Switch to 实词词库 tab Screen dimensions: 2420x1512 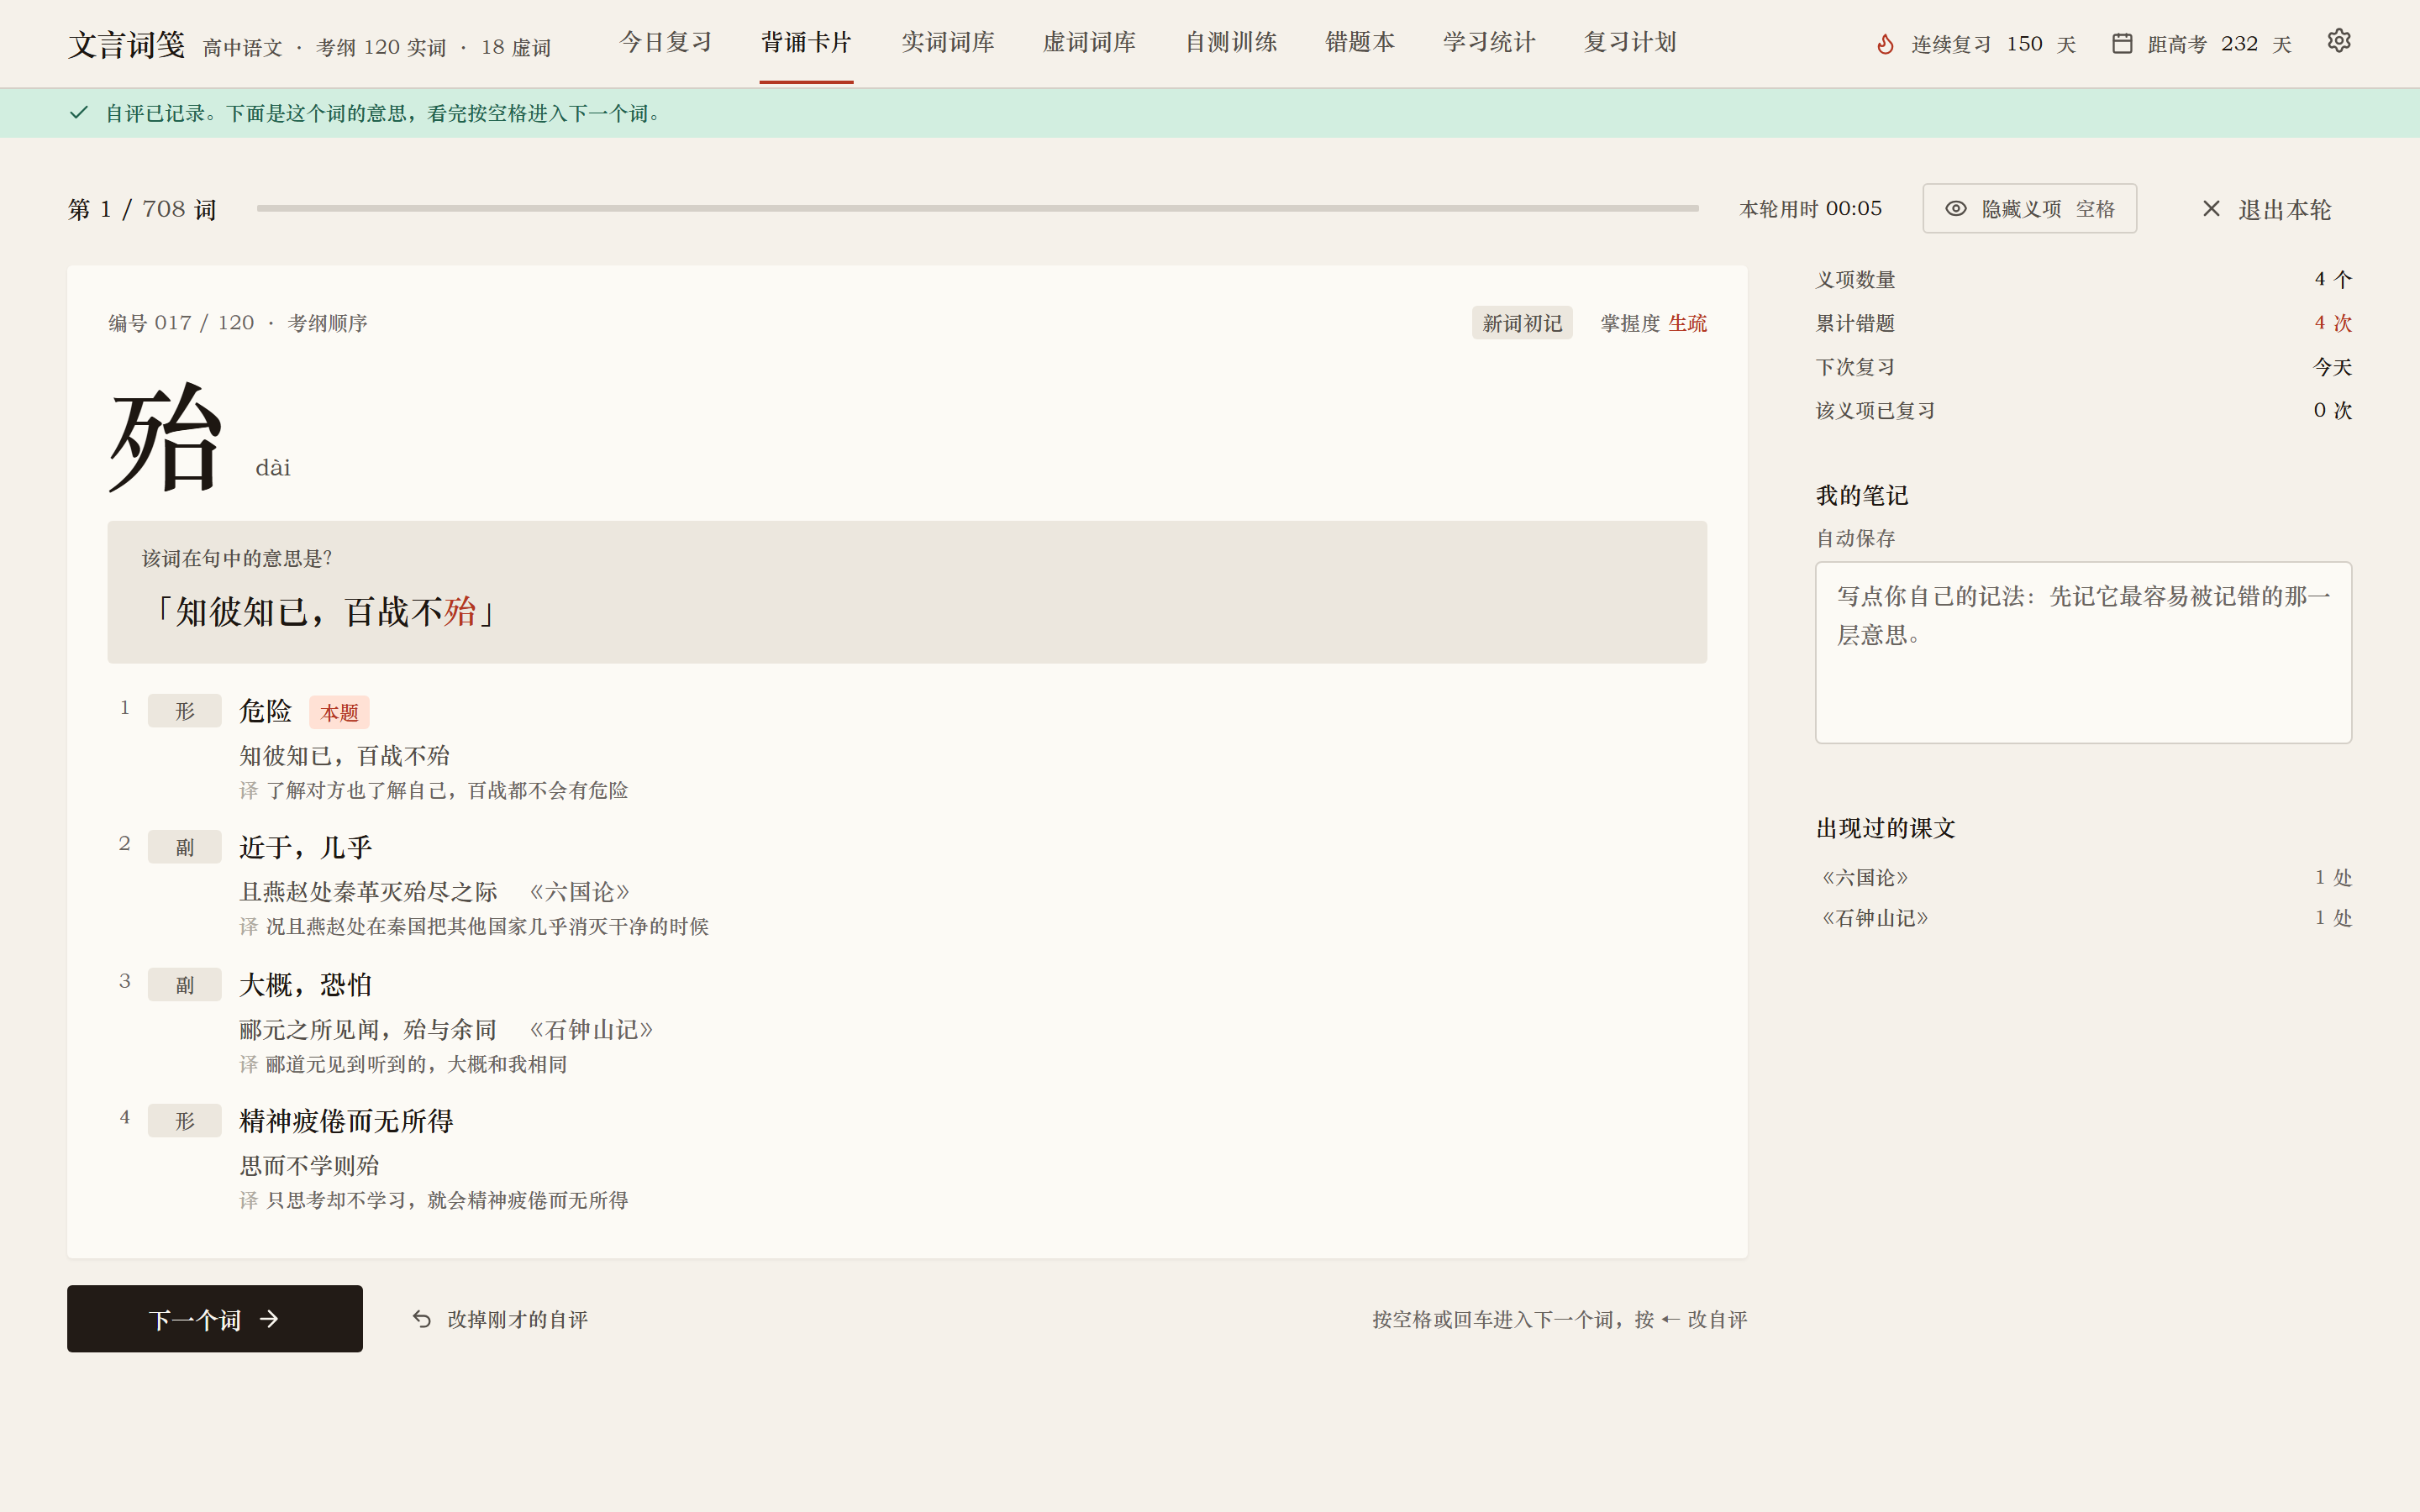[948, 42]
